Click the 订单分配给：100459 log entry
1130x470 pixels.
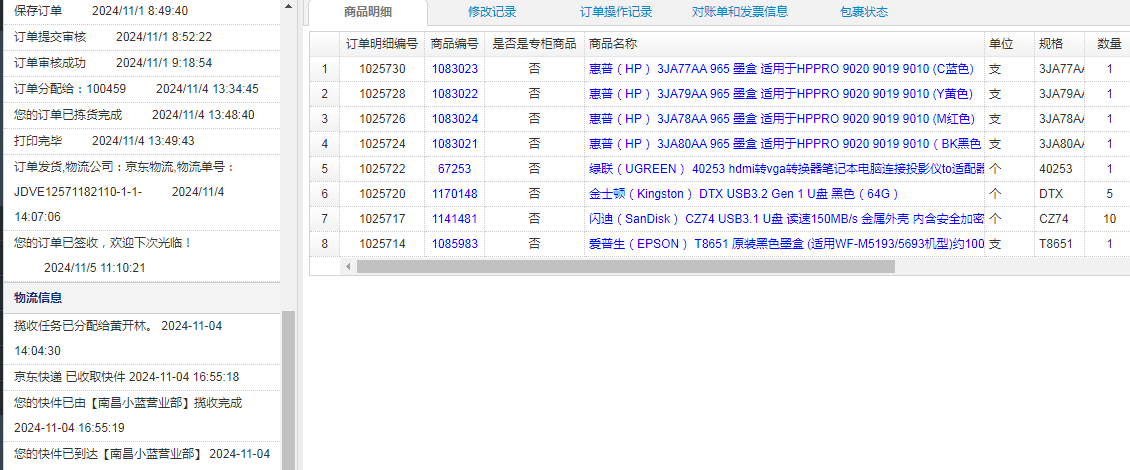(x=141, y=89)
